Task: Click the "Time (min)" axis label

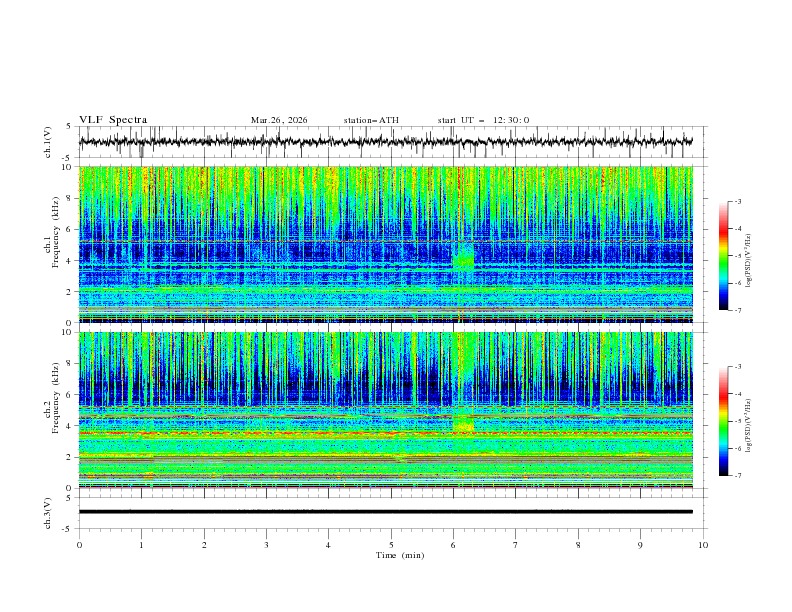Action: point(400,555)
